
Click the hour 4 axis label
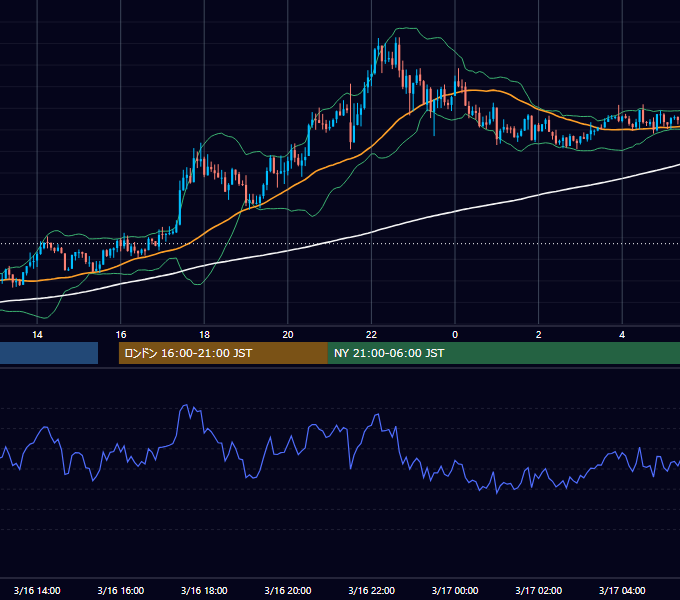(622, 335)
